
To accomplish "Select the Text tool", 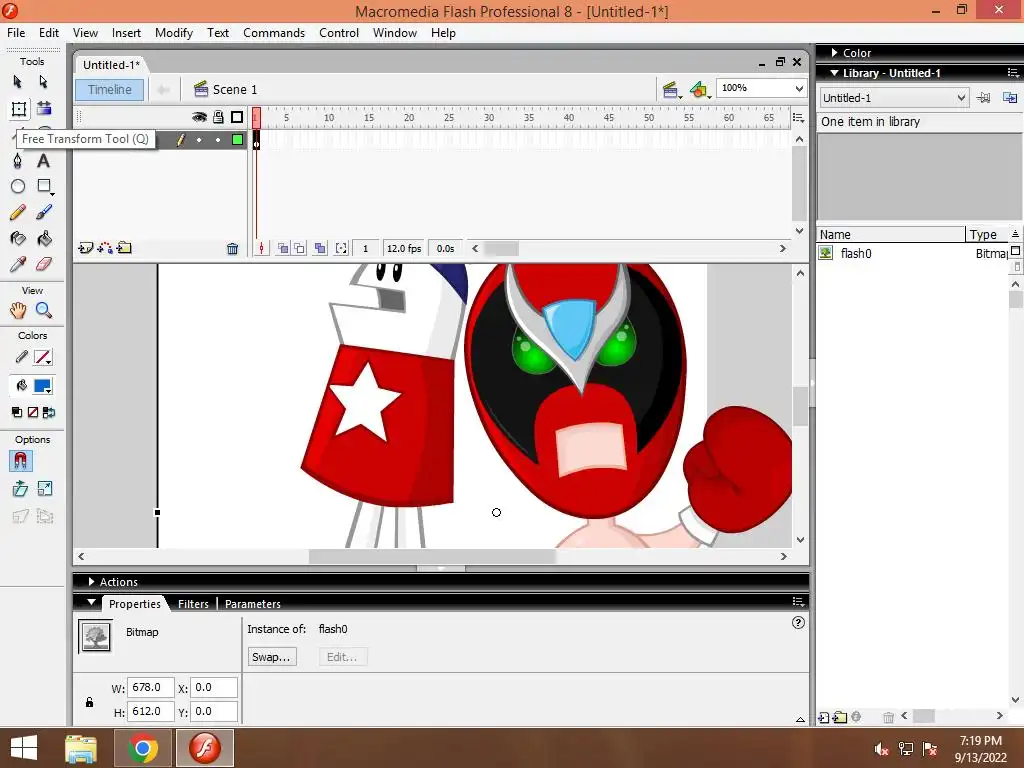I will point(43,161).
